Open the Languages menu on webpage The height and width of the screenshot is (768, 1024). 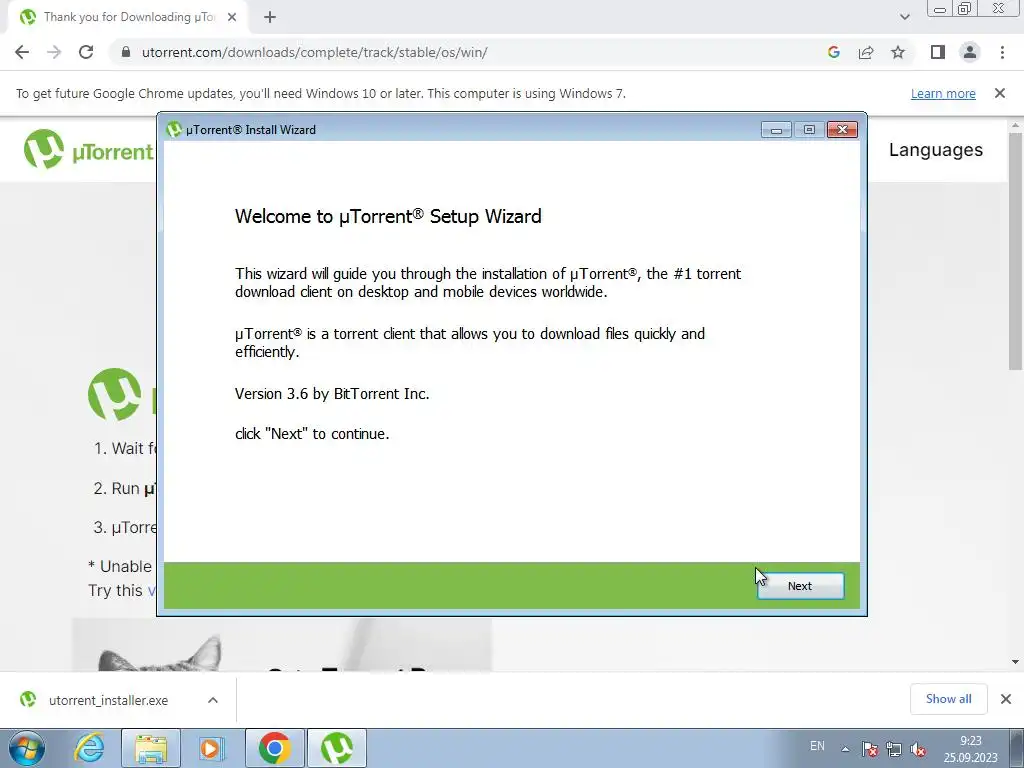click(935, 150)
